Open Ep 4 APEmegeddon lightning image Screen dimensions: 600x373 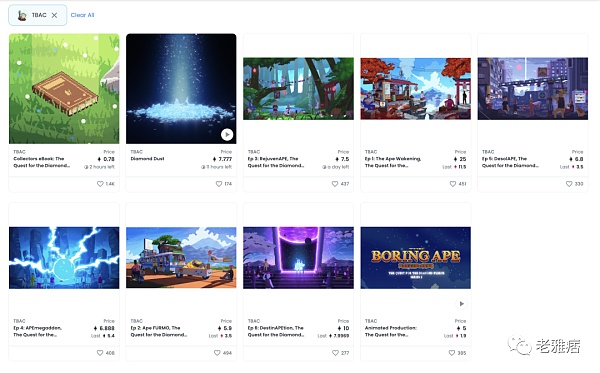(64, 258)
